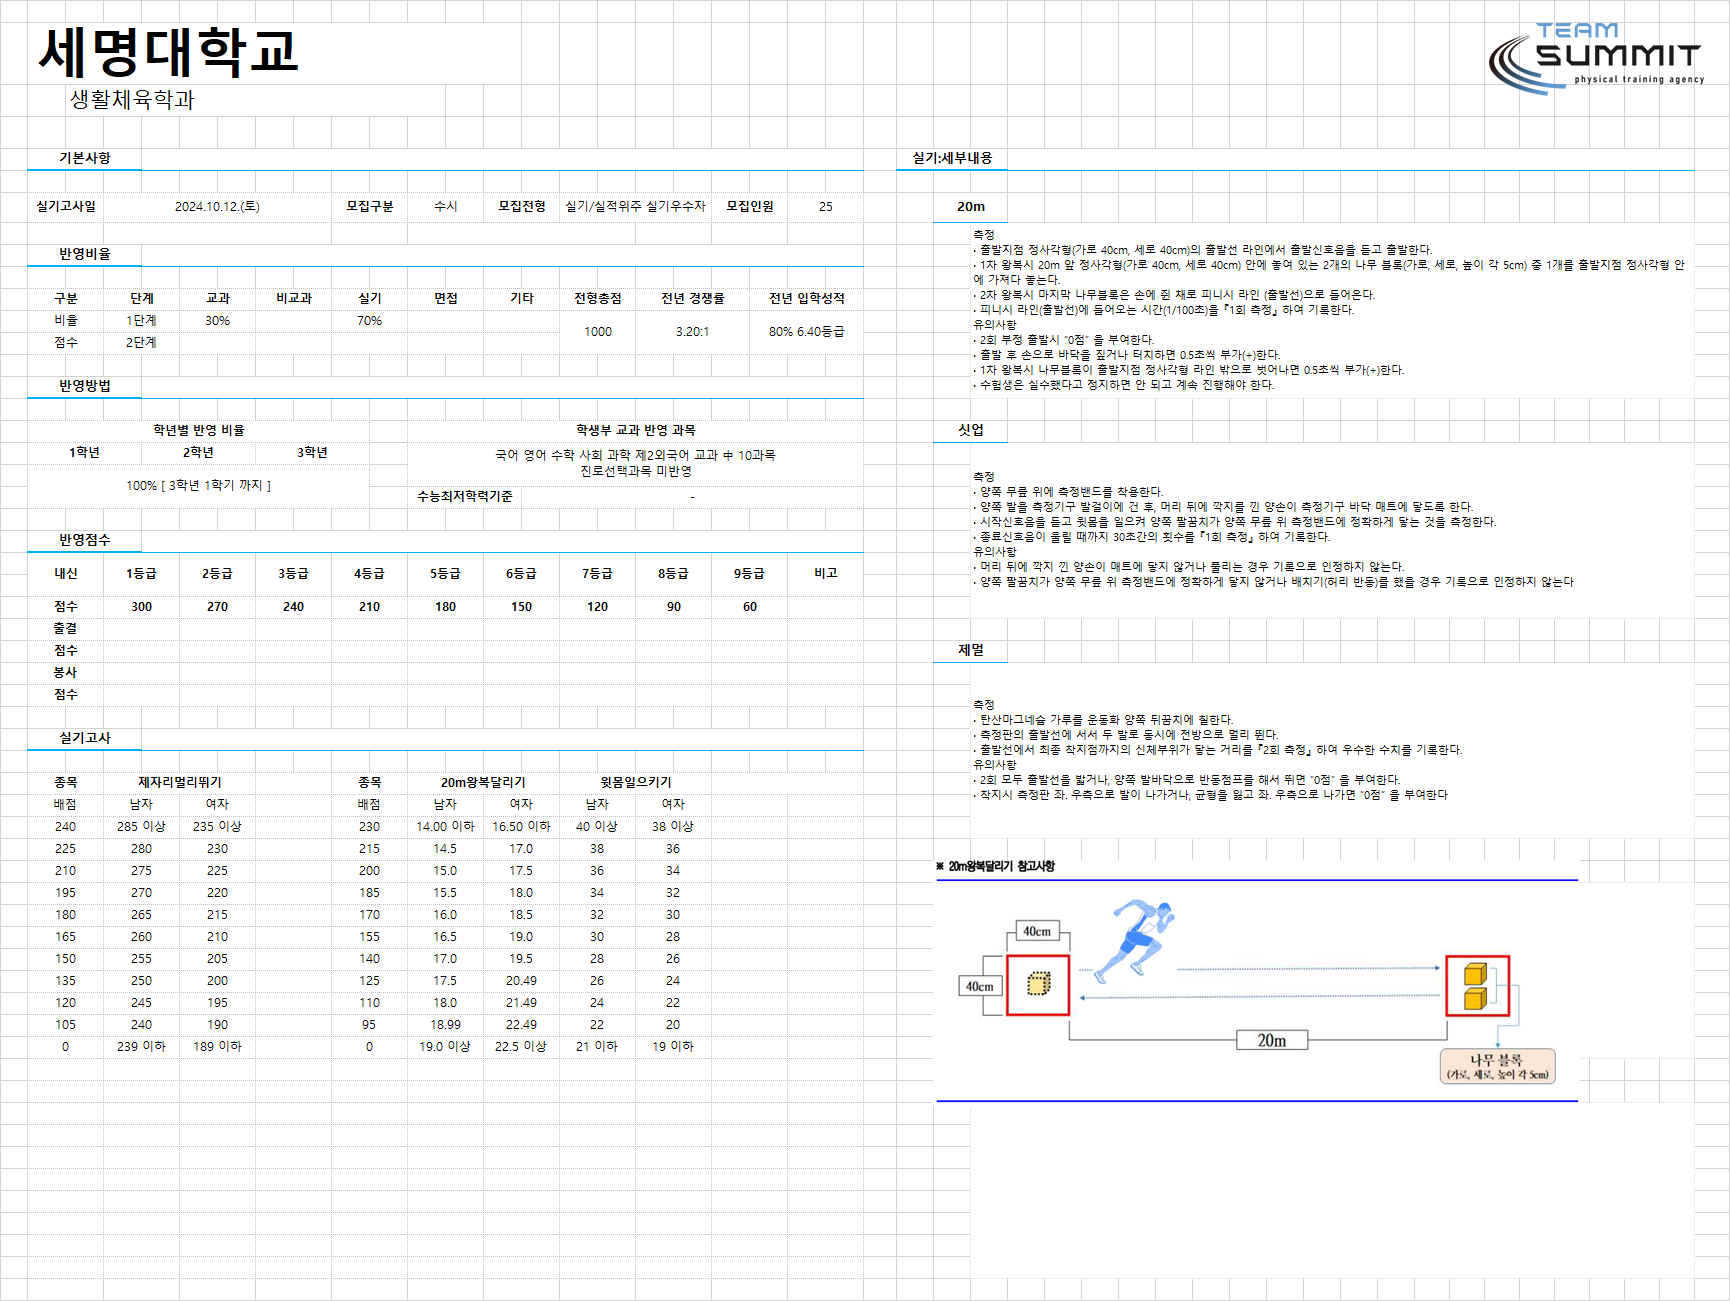This screenshot has height=1301, width=1730.
Task: Click the 40 이상 sit-up cell
Action: pyautogui.click(x=597, y=827)
